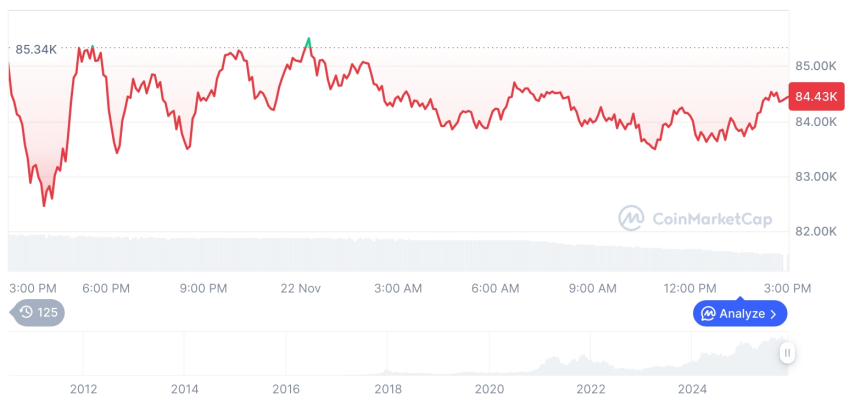
Task: Open the blue Analyze button
Action: [740, 314]
